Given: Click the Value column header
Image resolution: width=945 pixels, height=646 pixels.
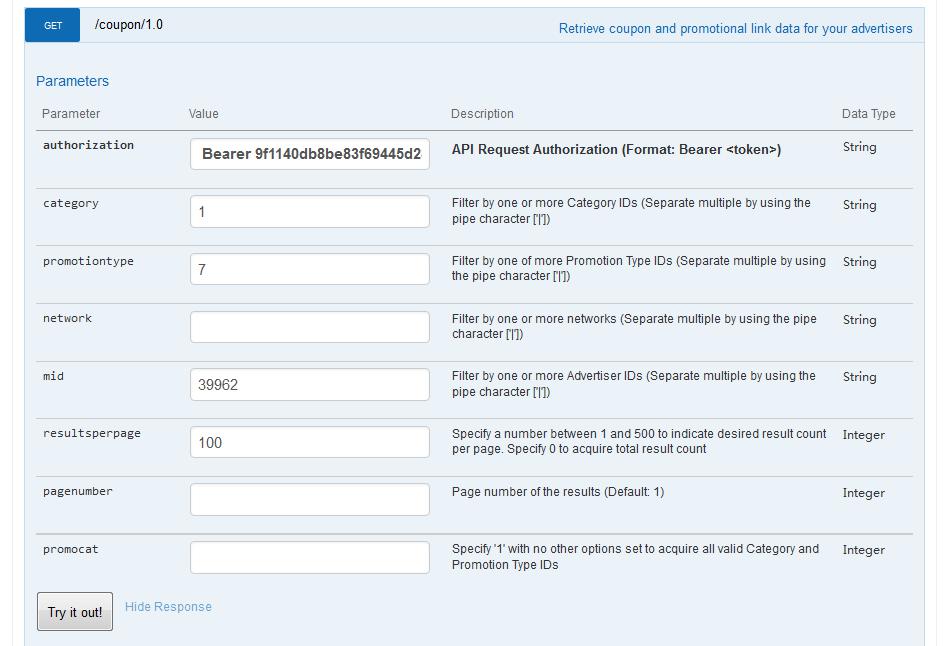Looking at the screenshot, I should [203, 114].
